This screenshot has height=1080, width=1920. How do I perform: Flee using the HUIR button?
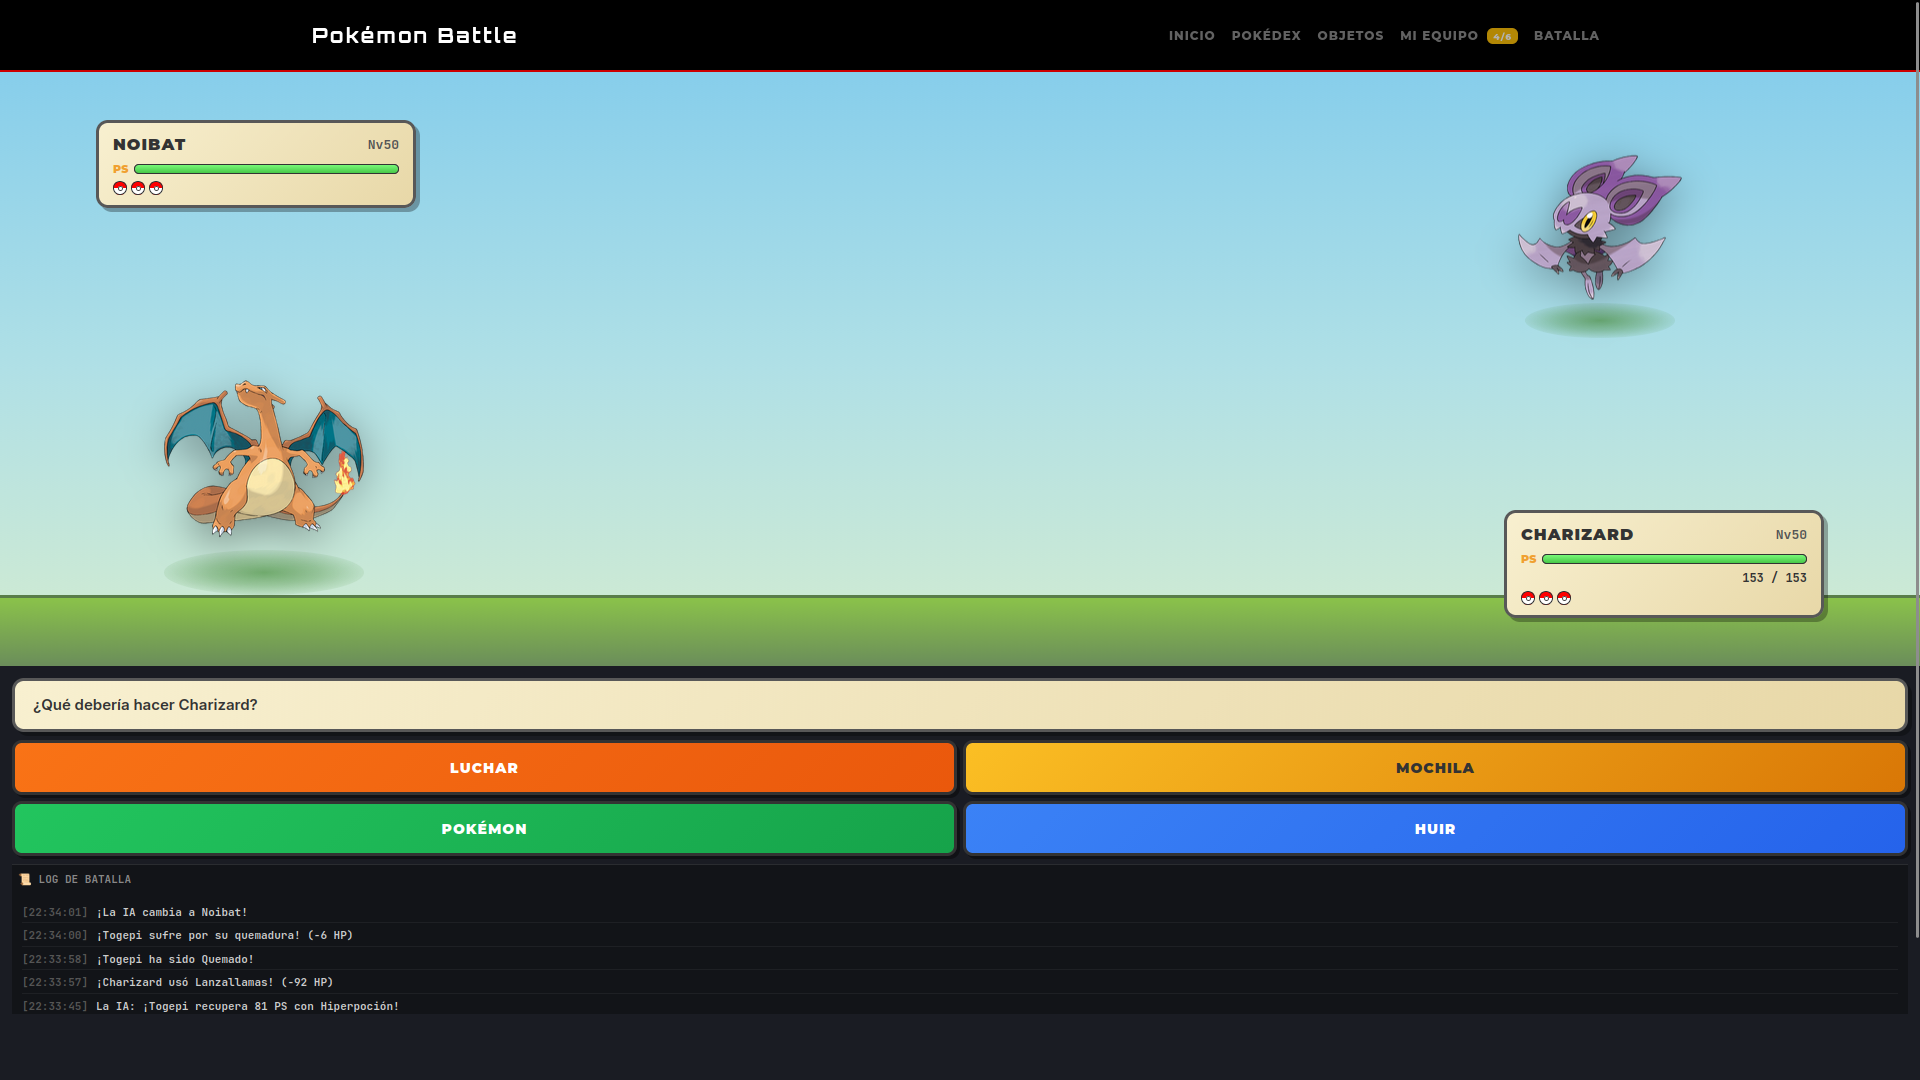coord(1435,829)
